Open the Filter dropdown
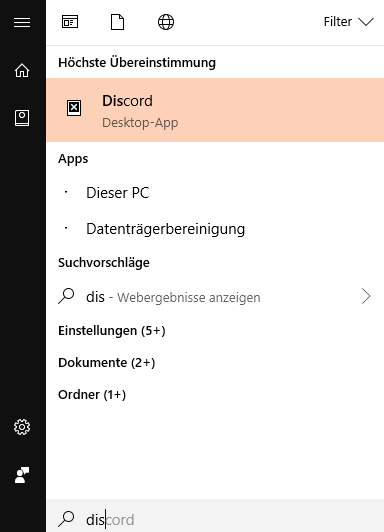Image resolution: width=384 pixels, height=532 pixels. click(x=349, y=22)
